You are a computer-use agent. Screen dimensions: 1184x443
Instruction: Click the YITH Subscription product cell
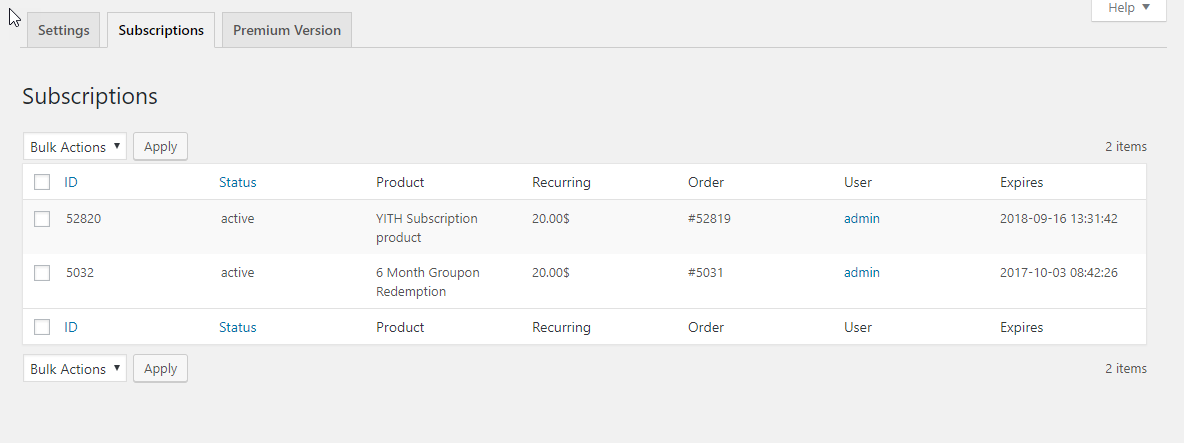pos(427,228)
